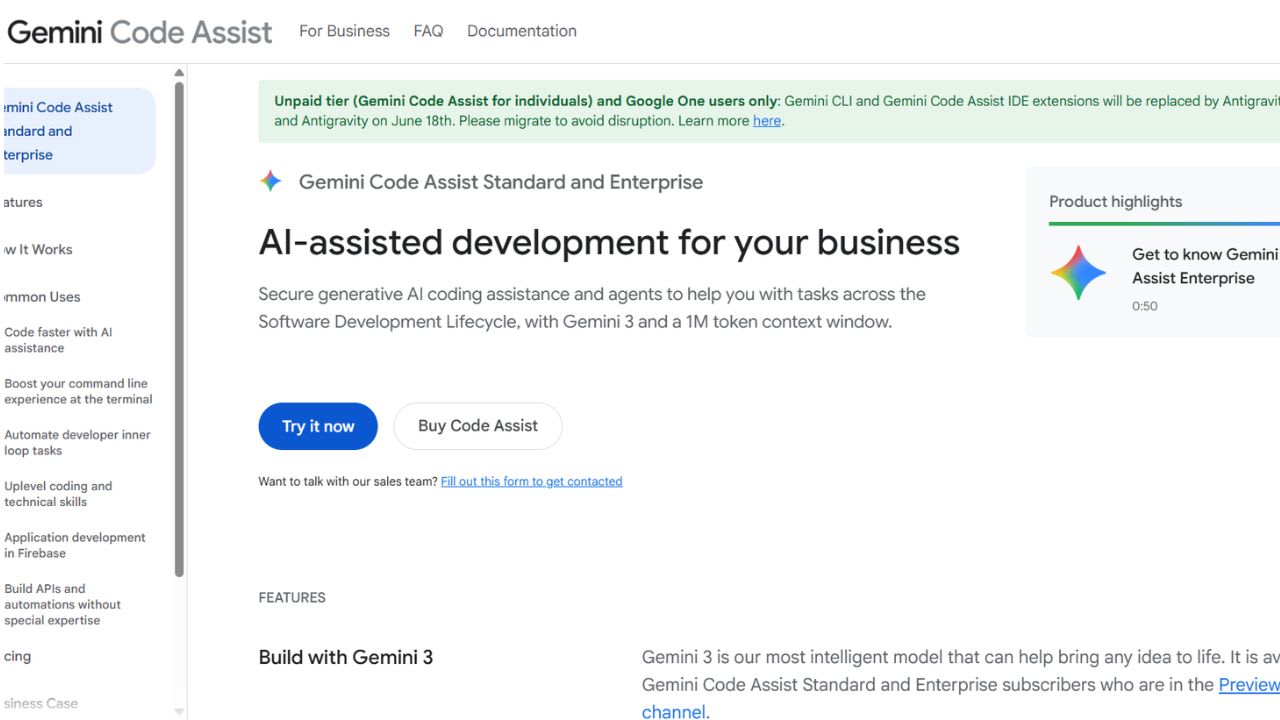Open 'Code faster with AI assistance' sidebar link
The image size is (1280, 720).
pyautogui.click(x=58, y=340)
